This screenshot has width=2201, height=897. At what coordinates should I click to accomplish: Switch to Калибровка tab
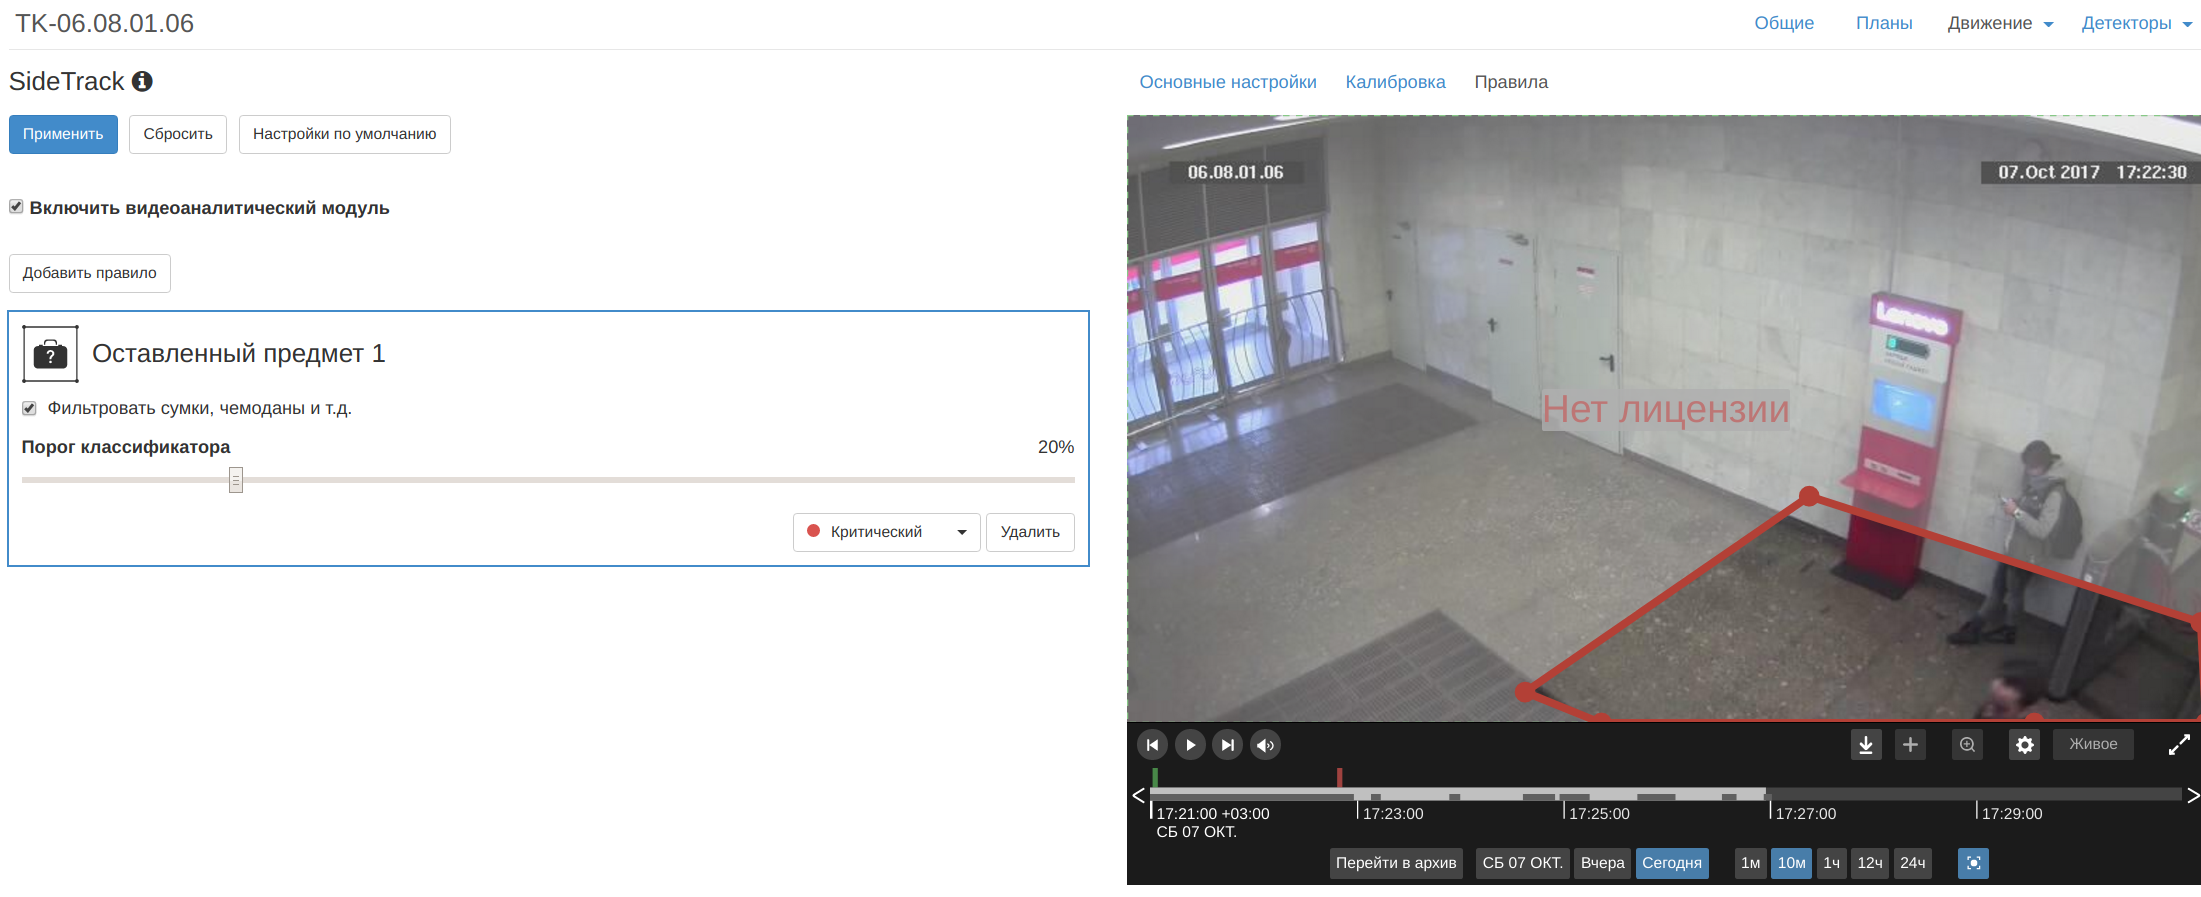[x=1395, y=82]
